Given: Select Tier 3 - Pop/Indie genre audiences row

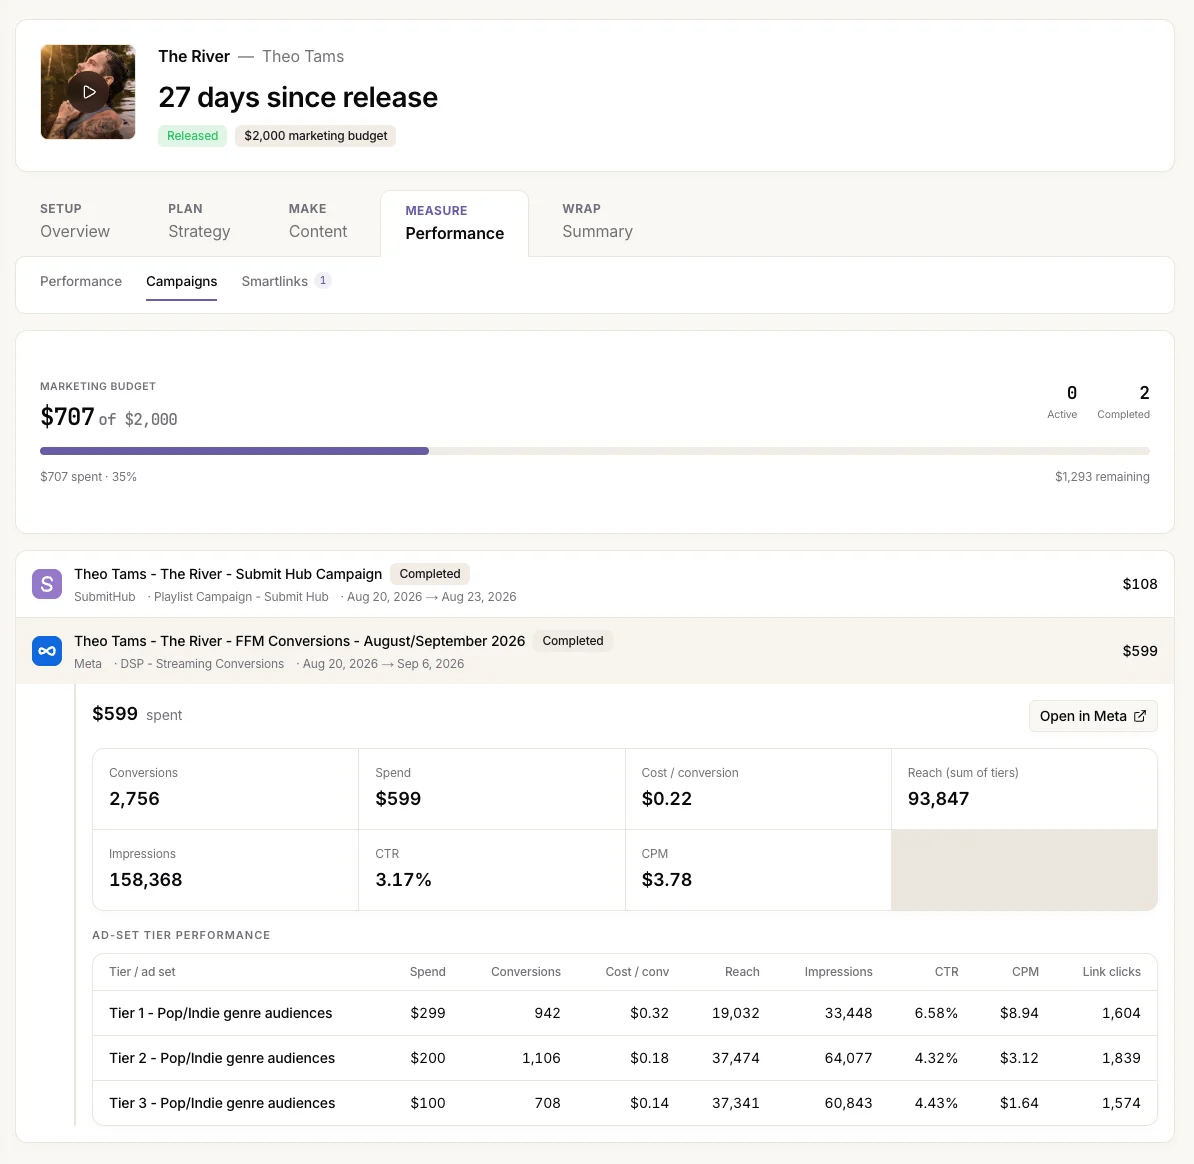Looking at the screenshot, I should click(x=624, y=1103).
